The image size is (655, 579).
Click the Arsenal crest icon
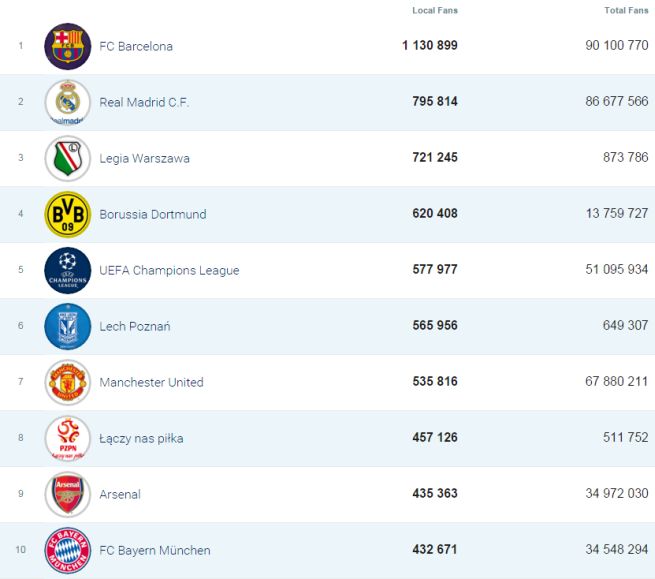point(67,494)
